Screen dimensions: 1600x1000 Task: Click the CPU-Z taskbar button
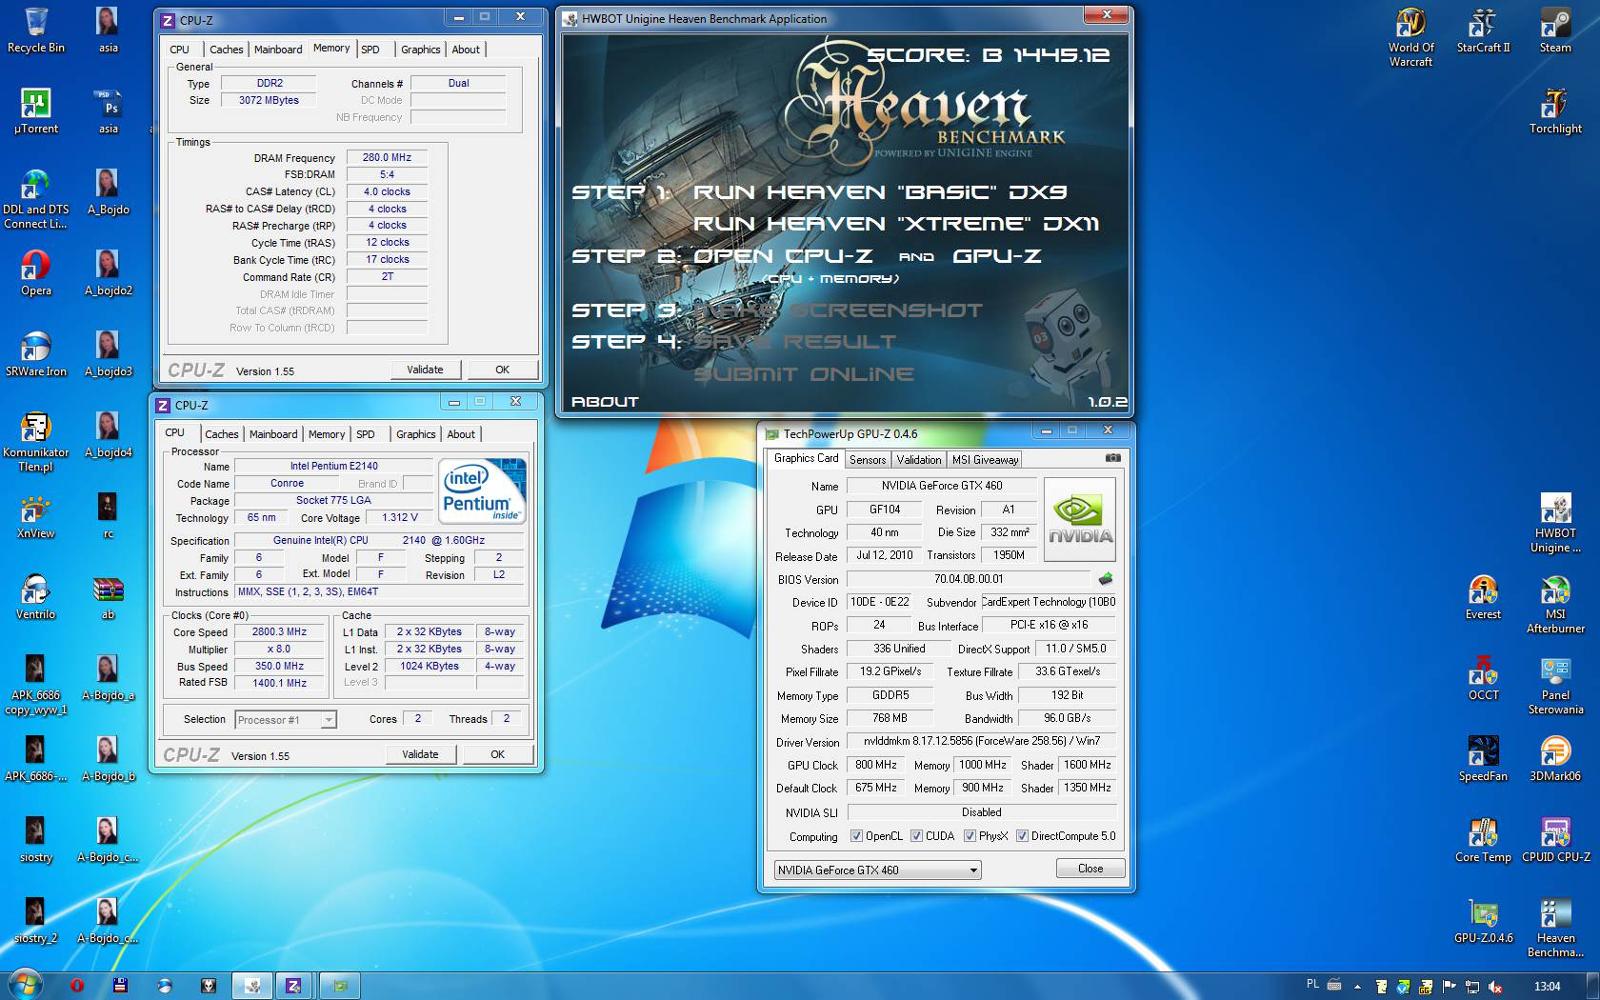click(x=293, y=985)
